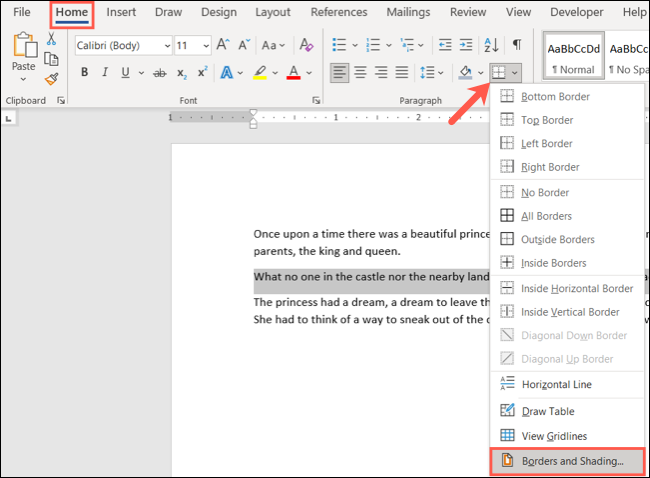Toggle Show/Hide paragraph marks
The image size is (650, 478).
517,45
